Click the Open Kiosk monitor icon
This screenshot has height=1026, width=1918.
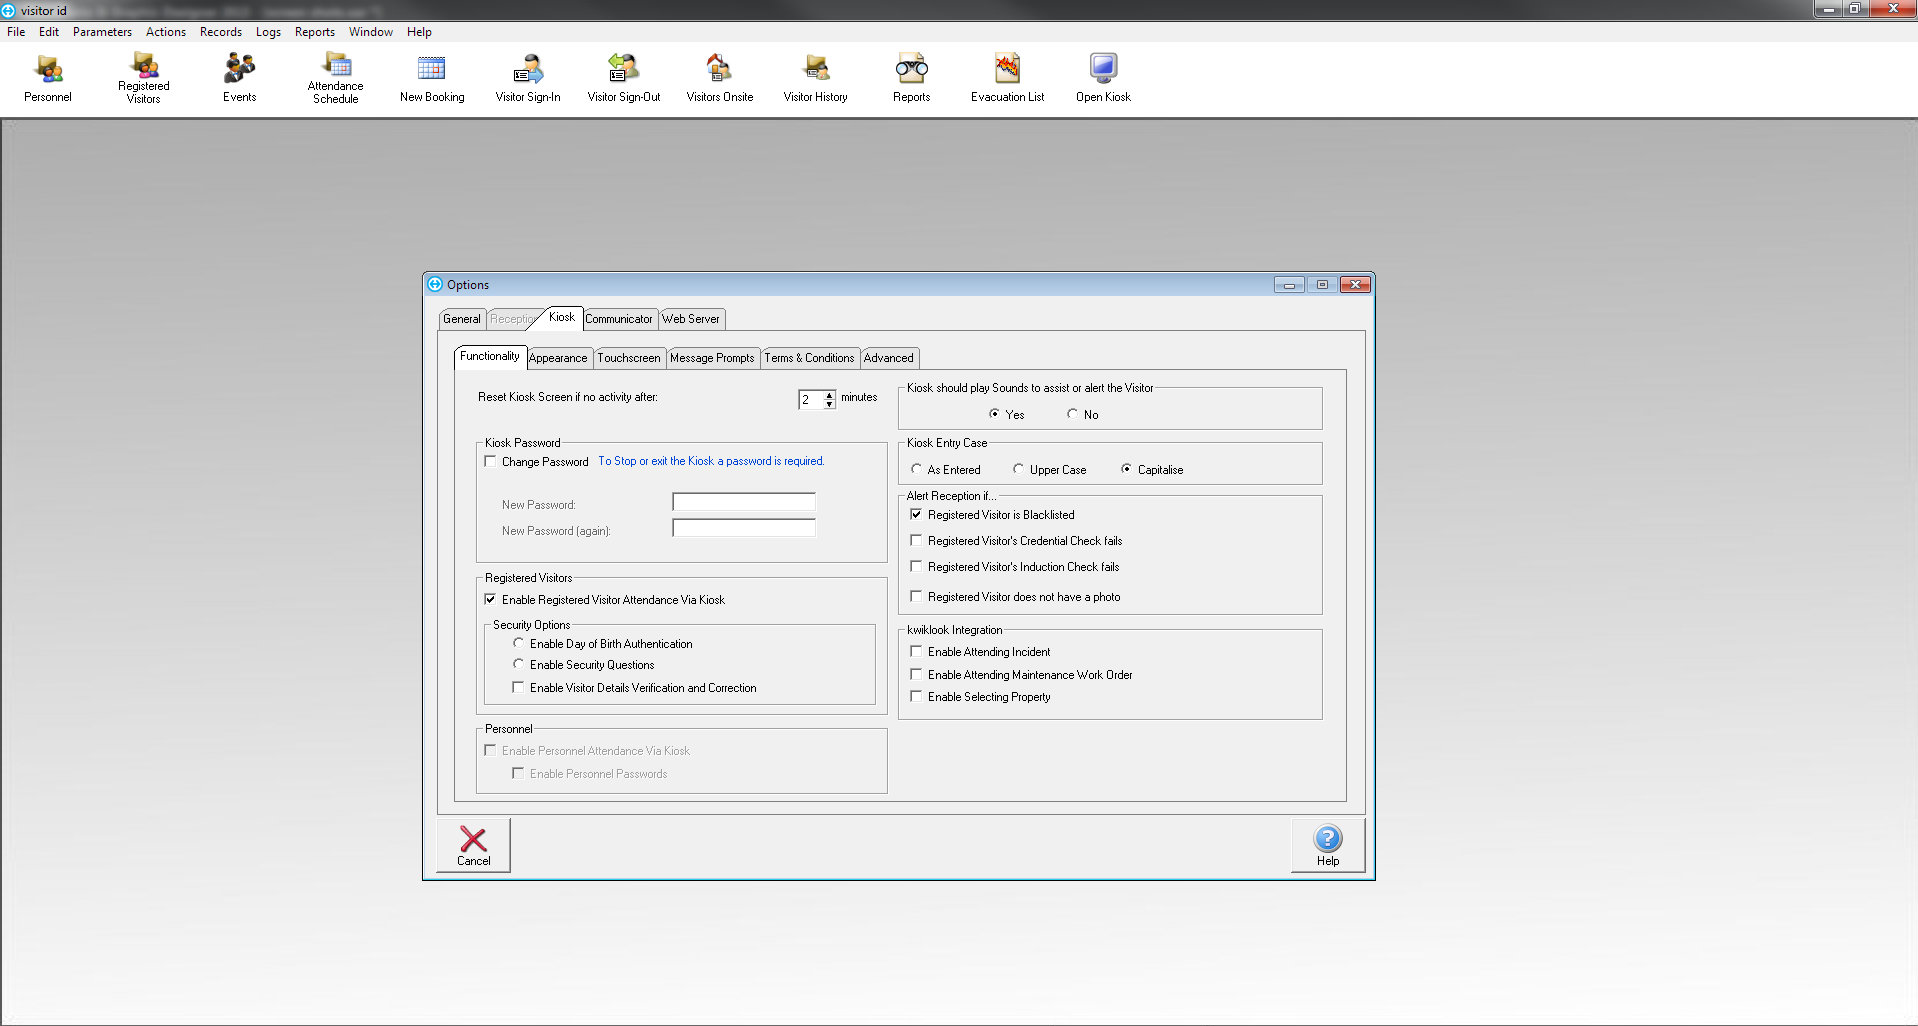[x=1103, y=78]
